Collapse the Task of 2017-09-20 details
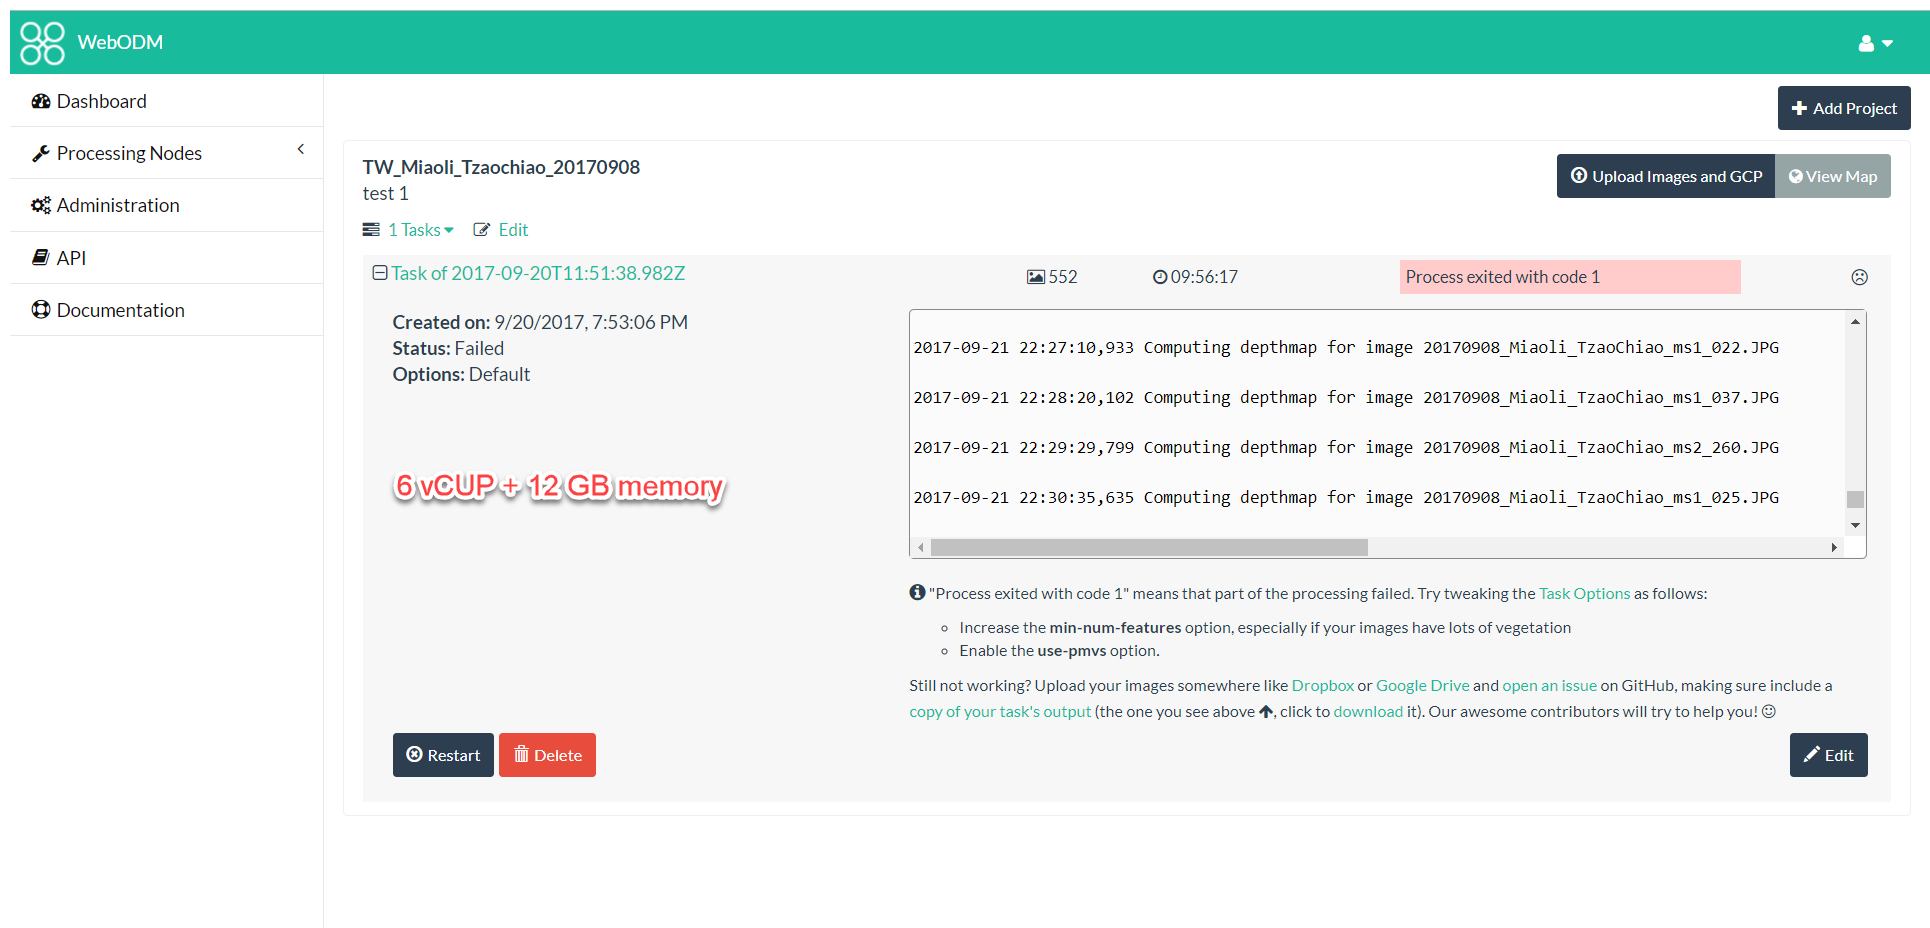Viewport: 1930px width, 928px height. pos(379,272)
